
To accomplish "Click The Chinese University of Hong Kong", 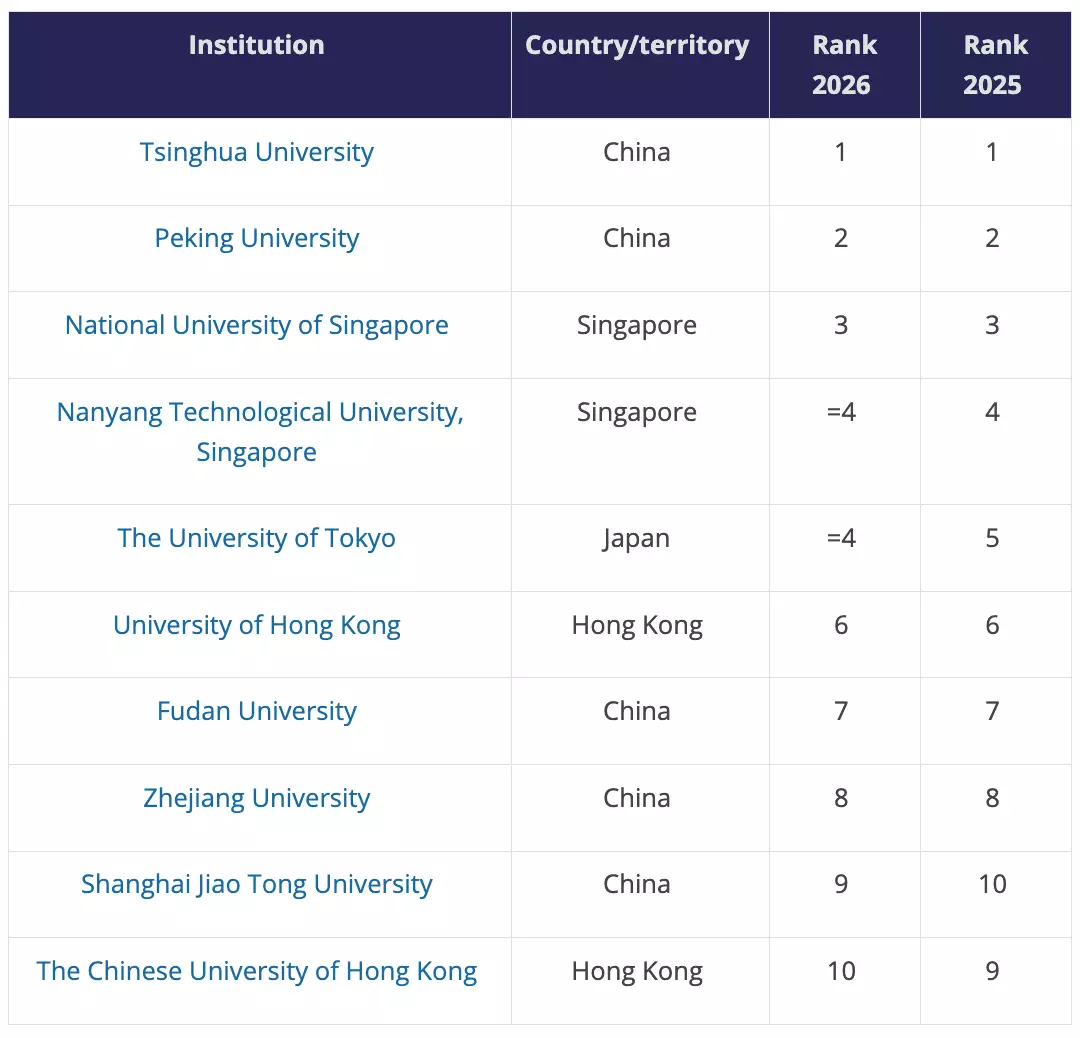I will pos(257,971).
